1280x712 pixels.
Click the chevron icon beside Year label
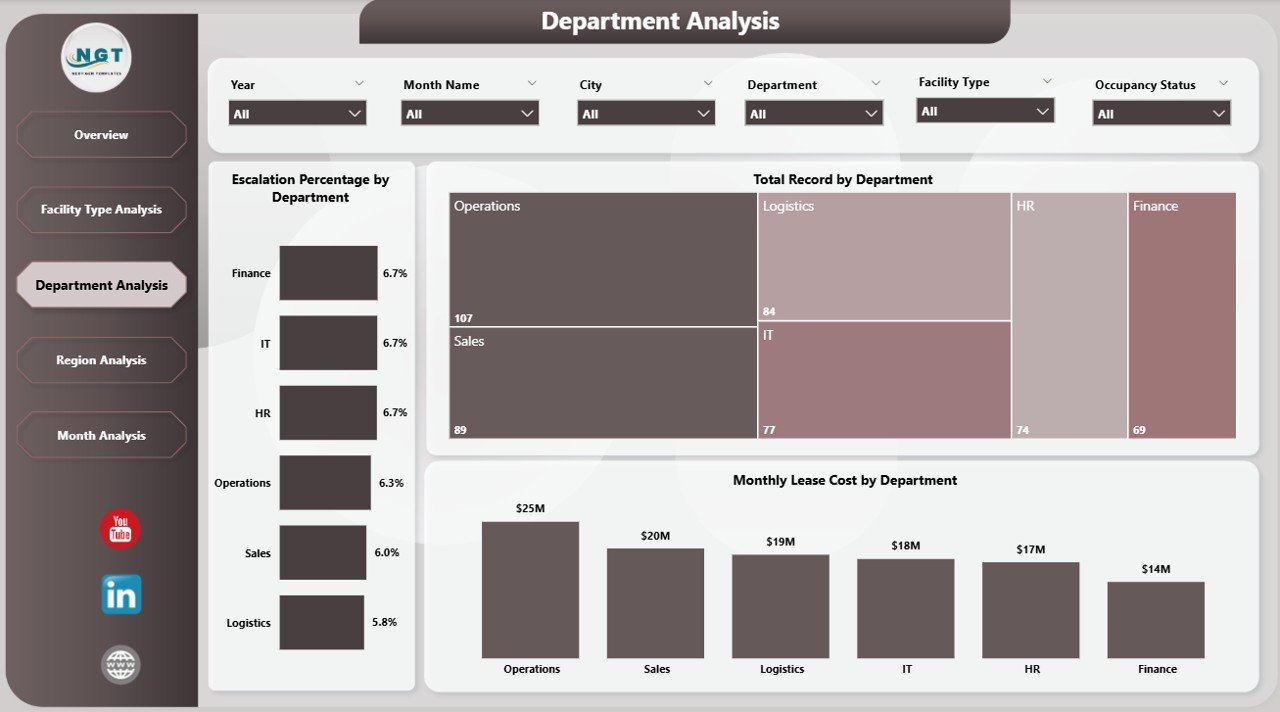pos(359,84)
